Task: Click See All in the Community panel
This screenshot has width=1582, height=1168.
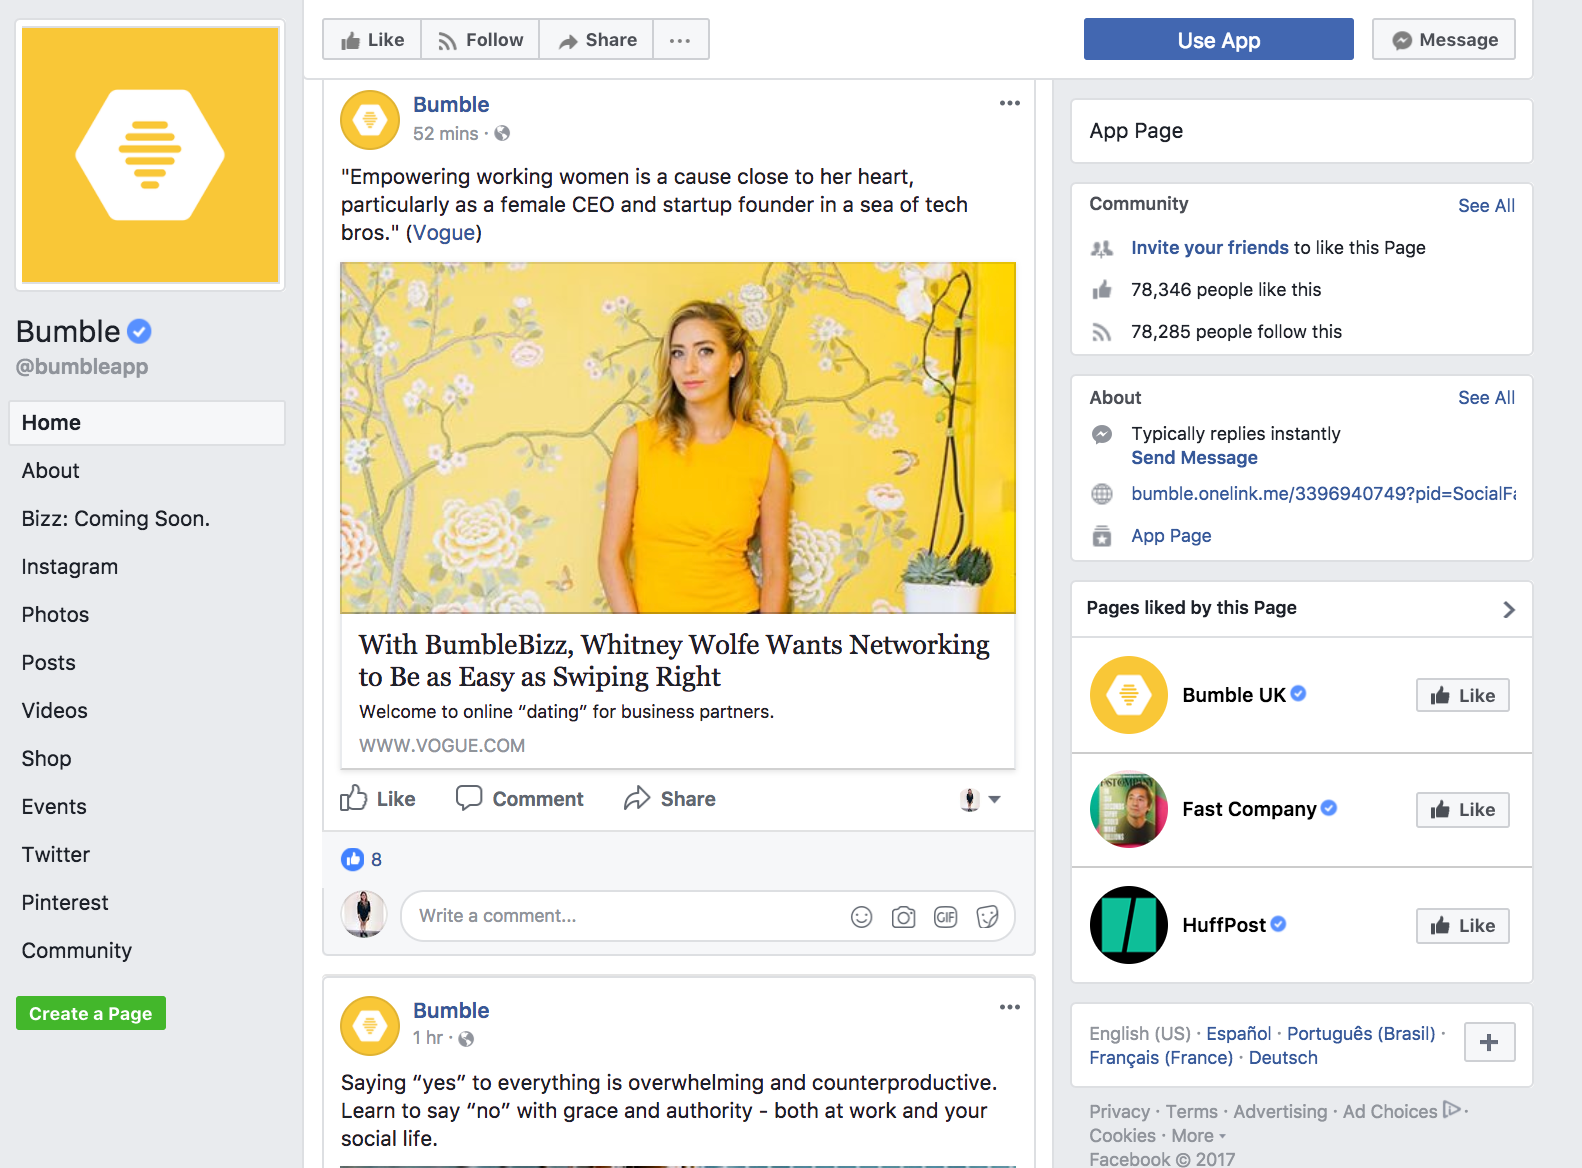Action: coord(1486,206)
